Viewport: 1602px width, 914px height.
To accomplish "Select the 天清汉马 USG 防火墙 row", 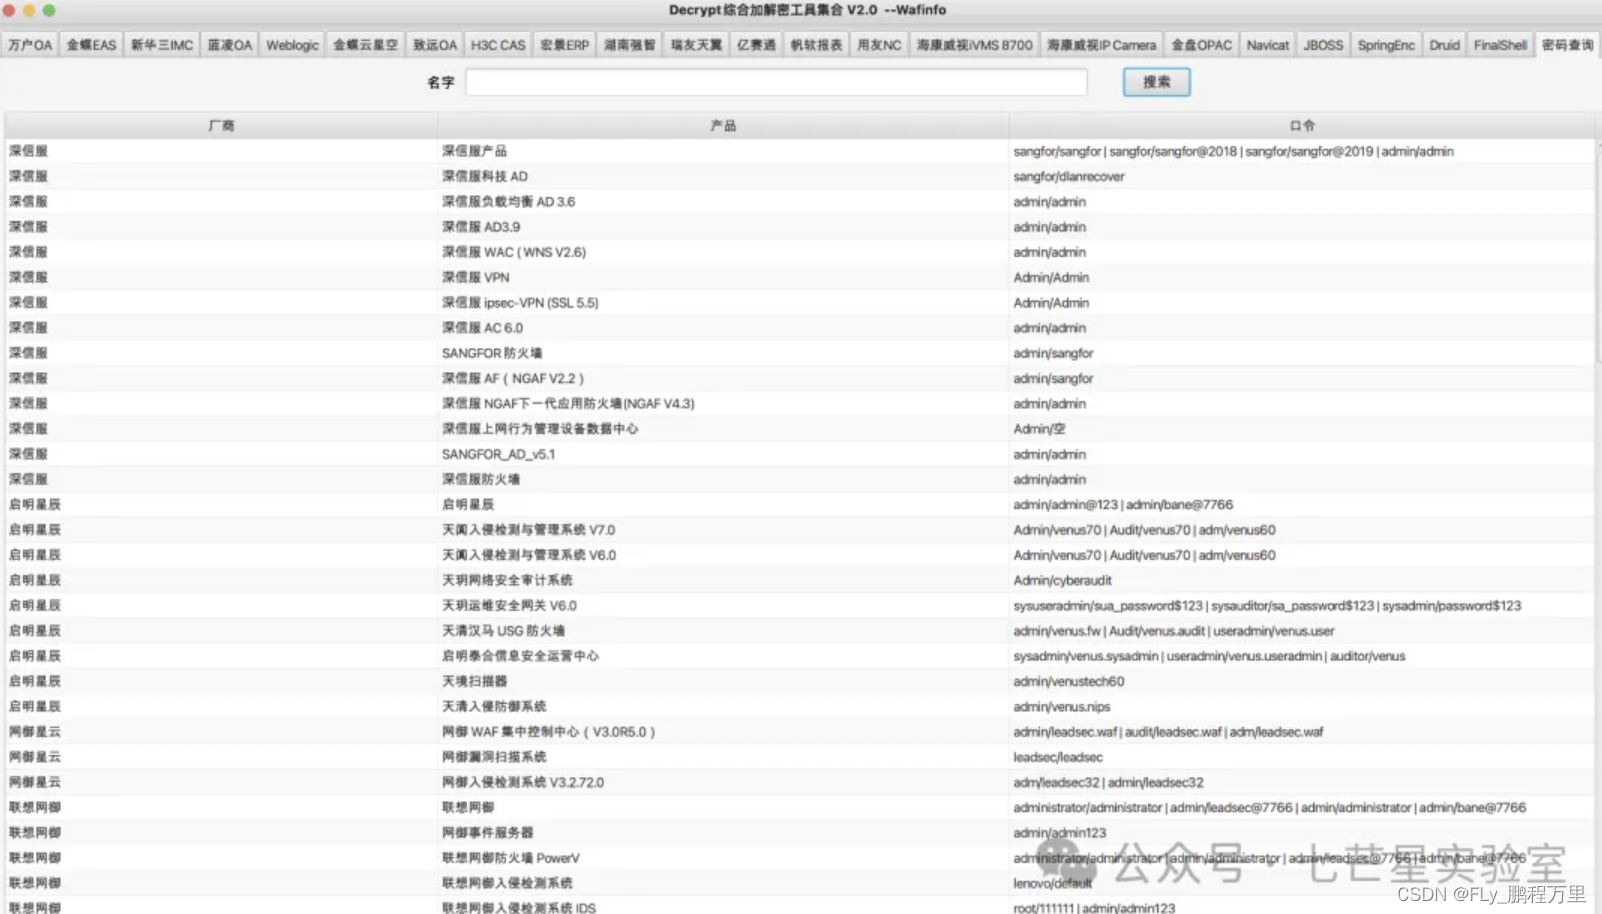I will pos(800,631).
